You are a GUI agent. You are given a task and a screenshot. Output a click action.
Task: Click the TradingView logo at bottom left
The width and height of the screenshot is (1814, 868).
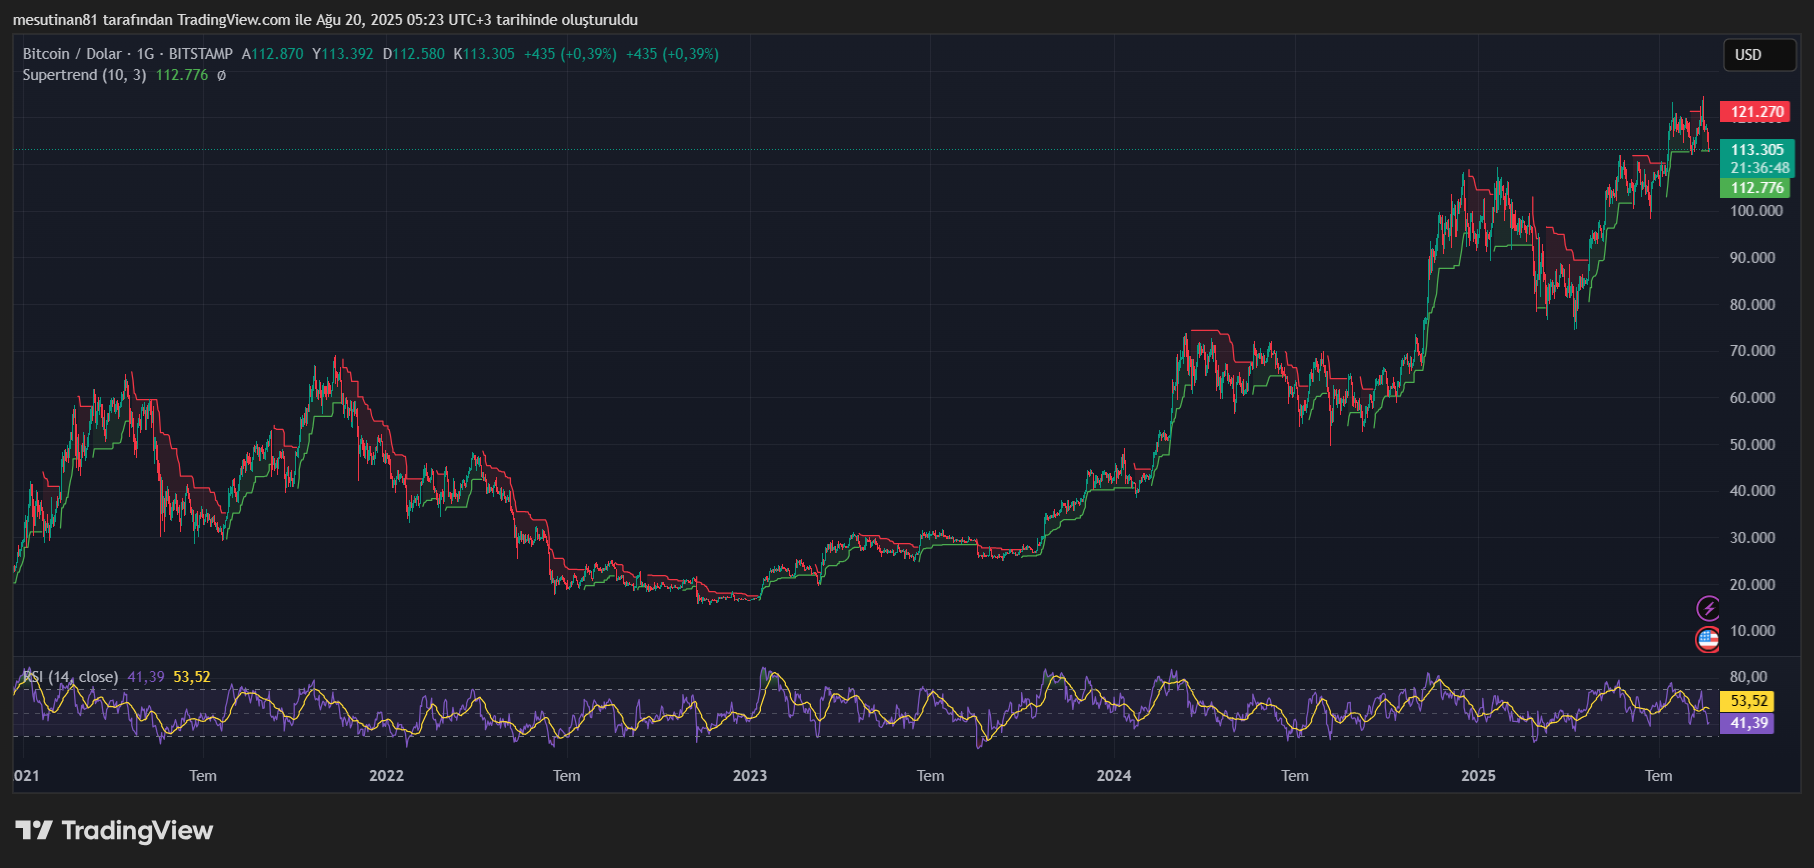[x=114, y=831]
